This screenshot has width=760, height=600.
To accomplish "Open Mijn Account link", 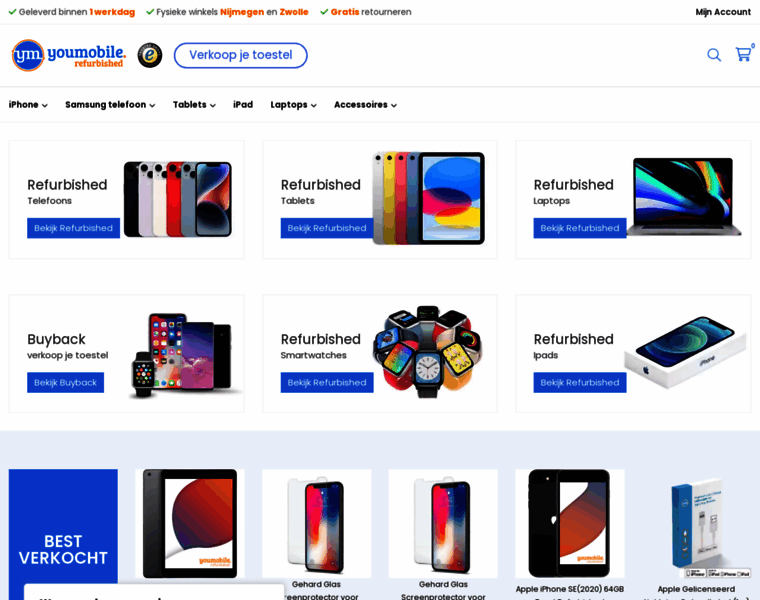I will pos(723,12).
